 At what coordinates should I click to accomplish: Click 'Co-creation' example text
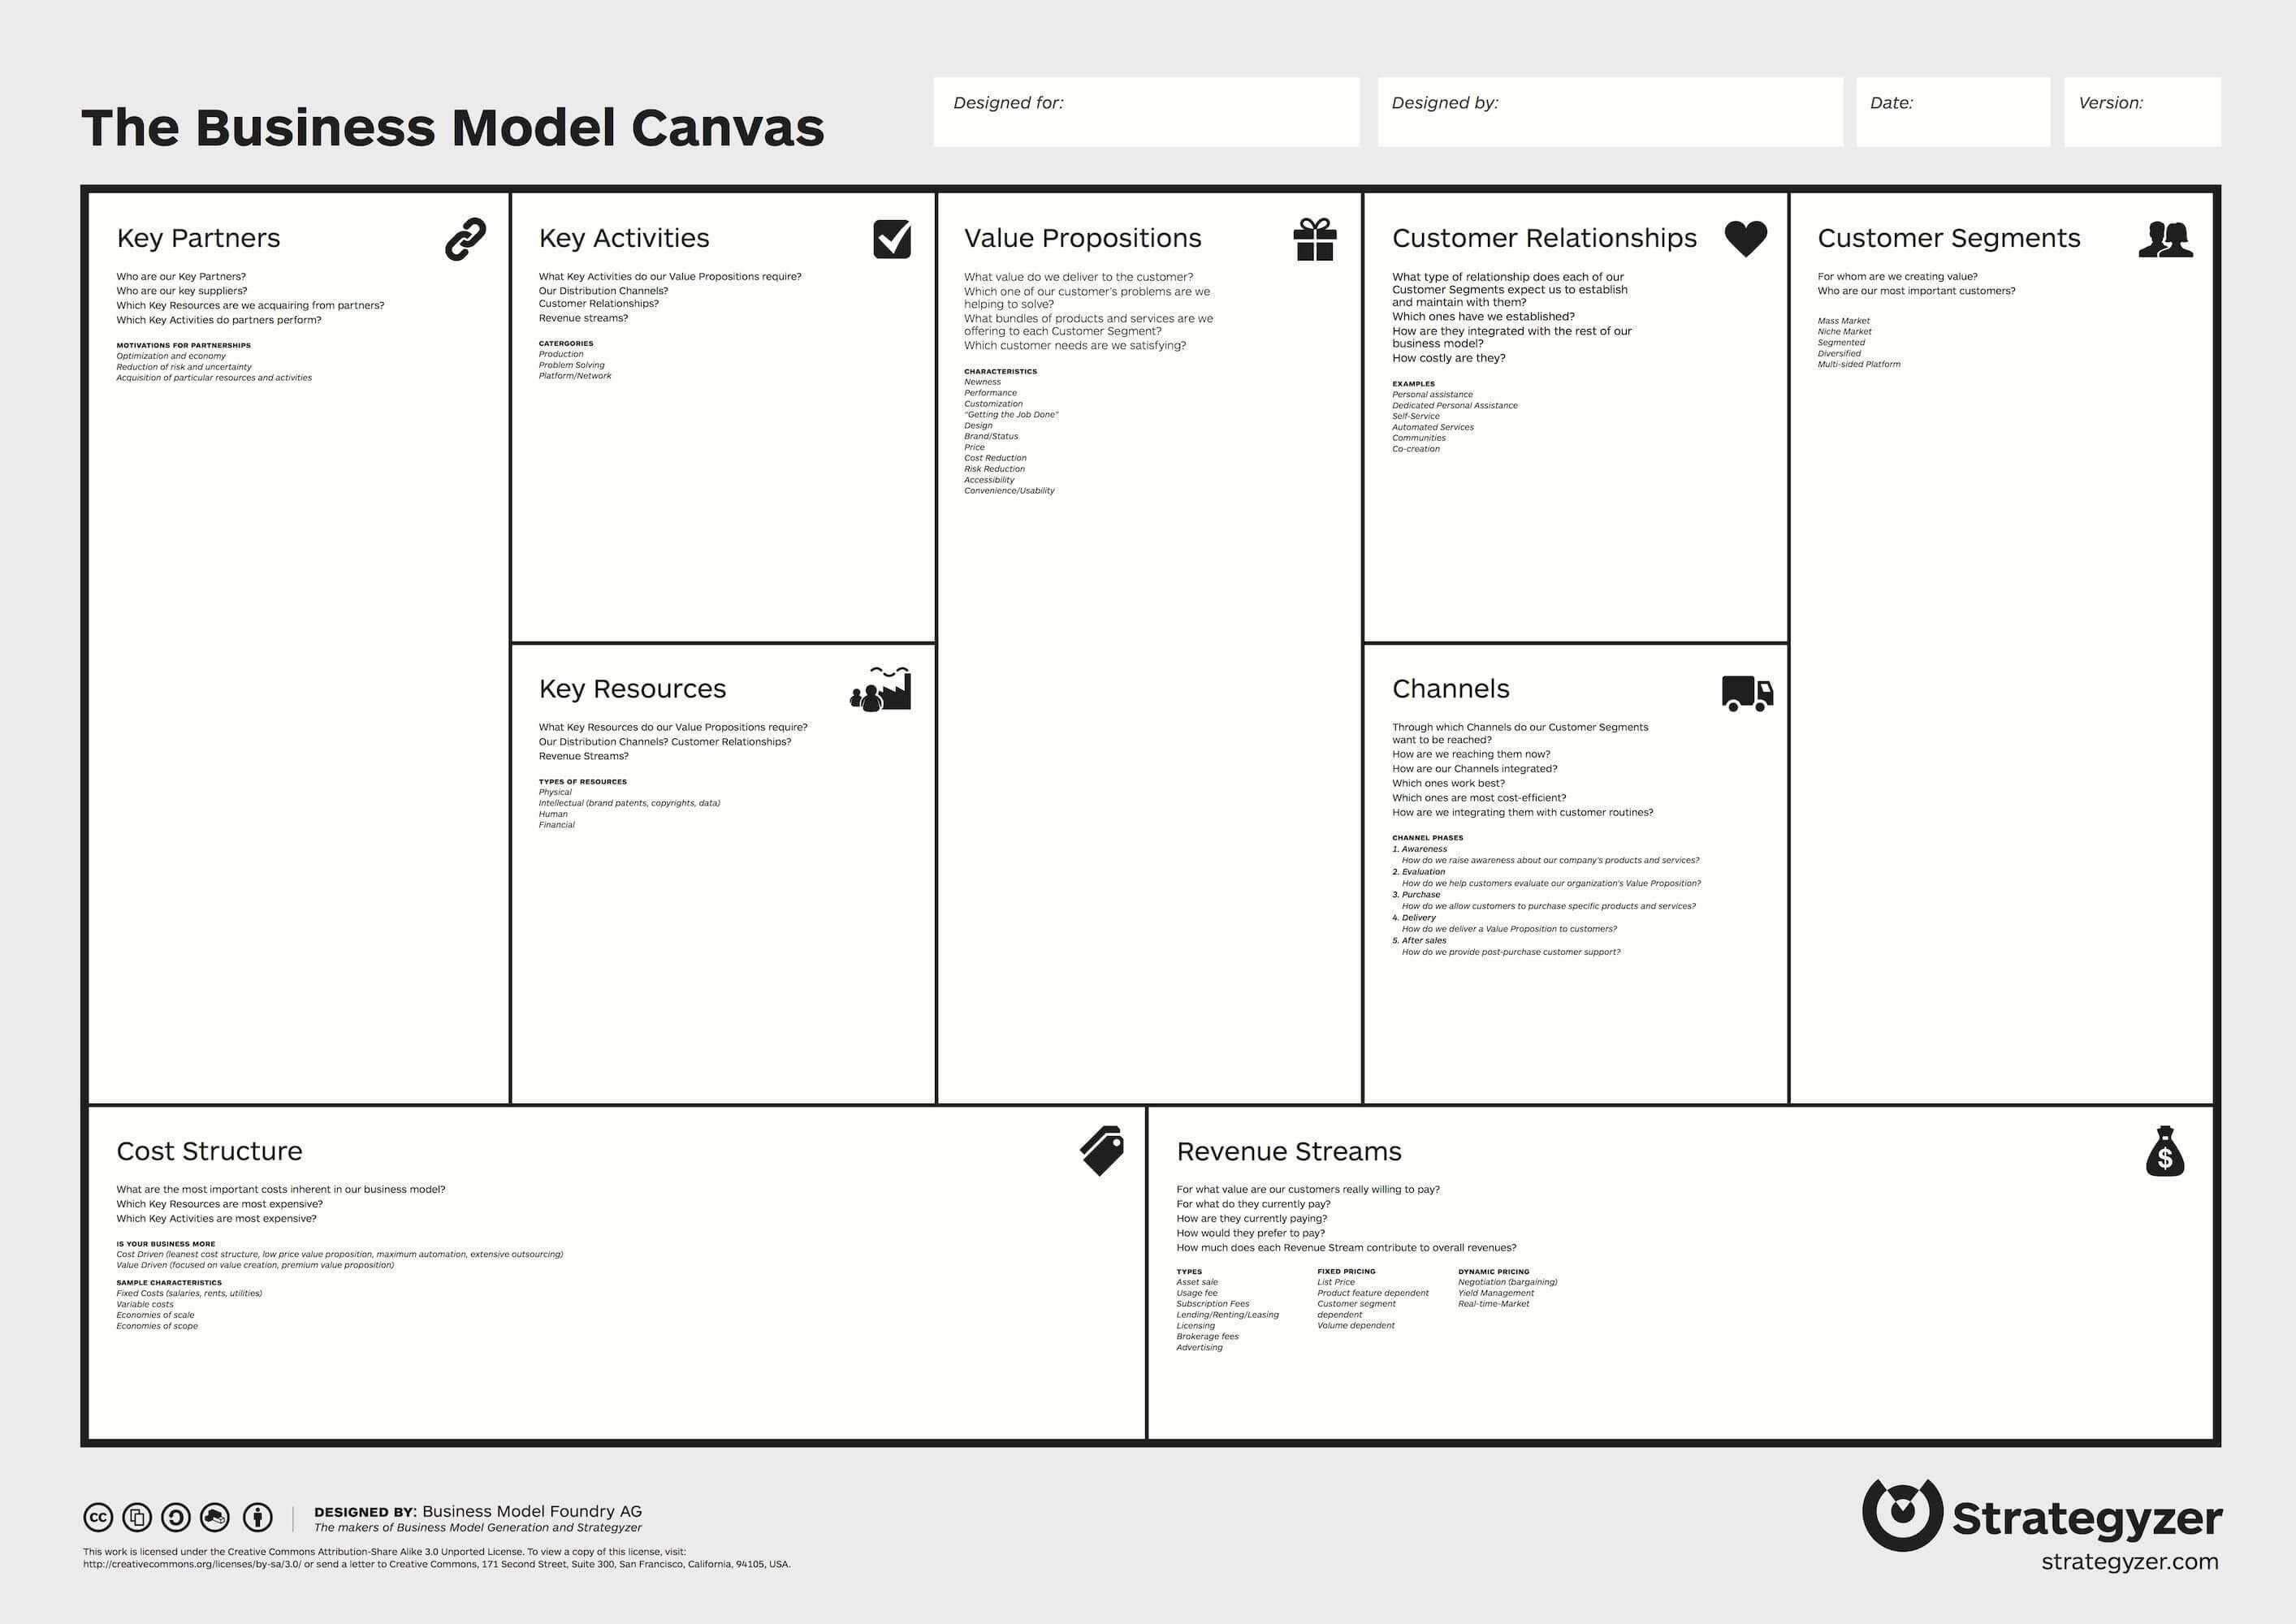coord(1416,449)
